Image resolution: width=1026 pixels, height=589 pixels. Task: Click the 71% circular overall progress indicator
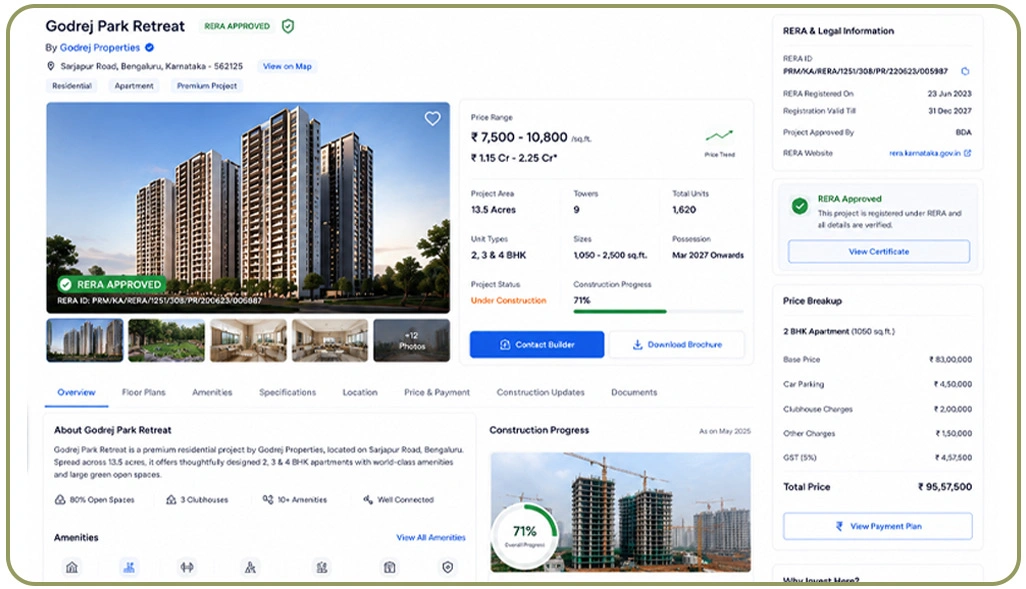[525, 535]
